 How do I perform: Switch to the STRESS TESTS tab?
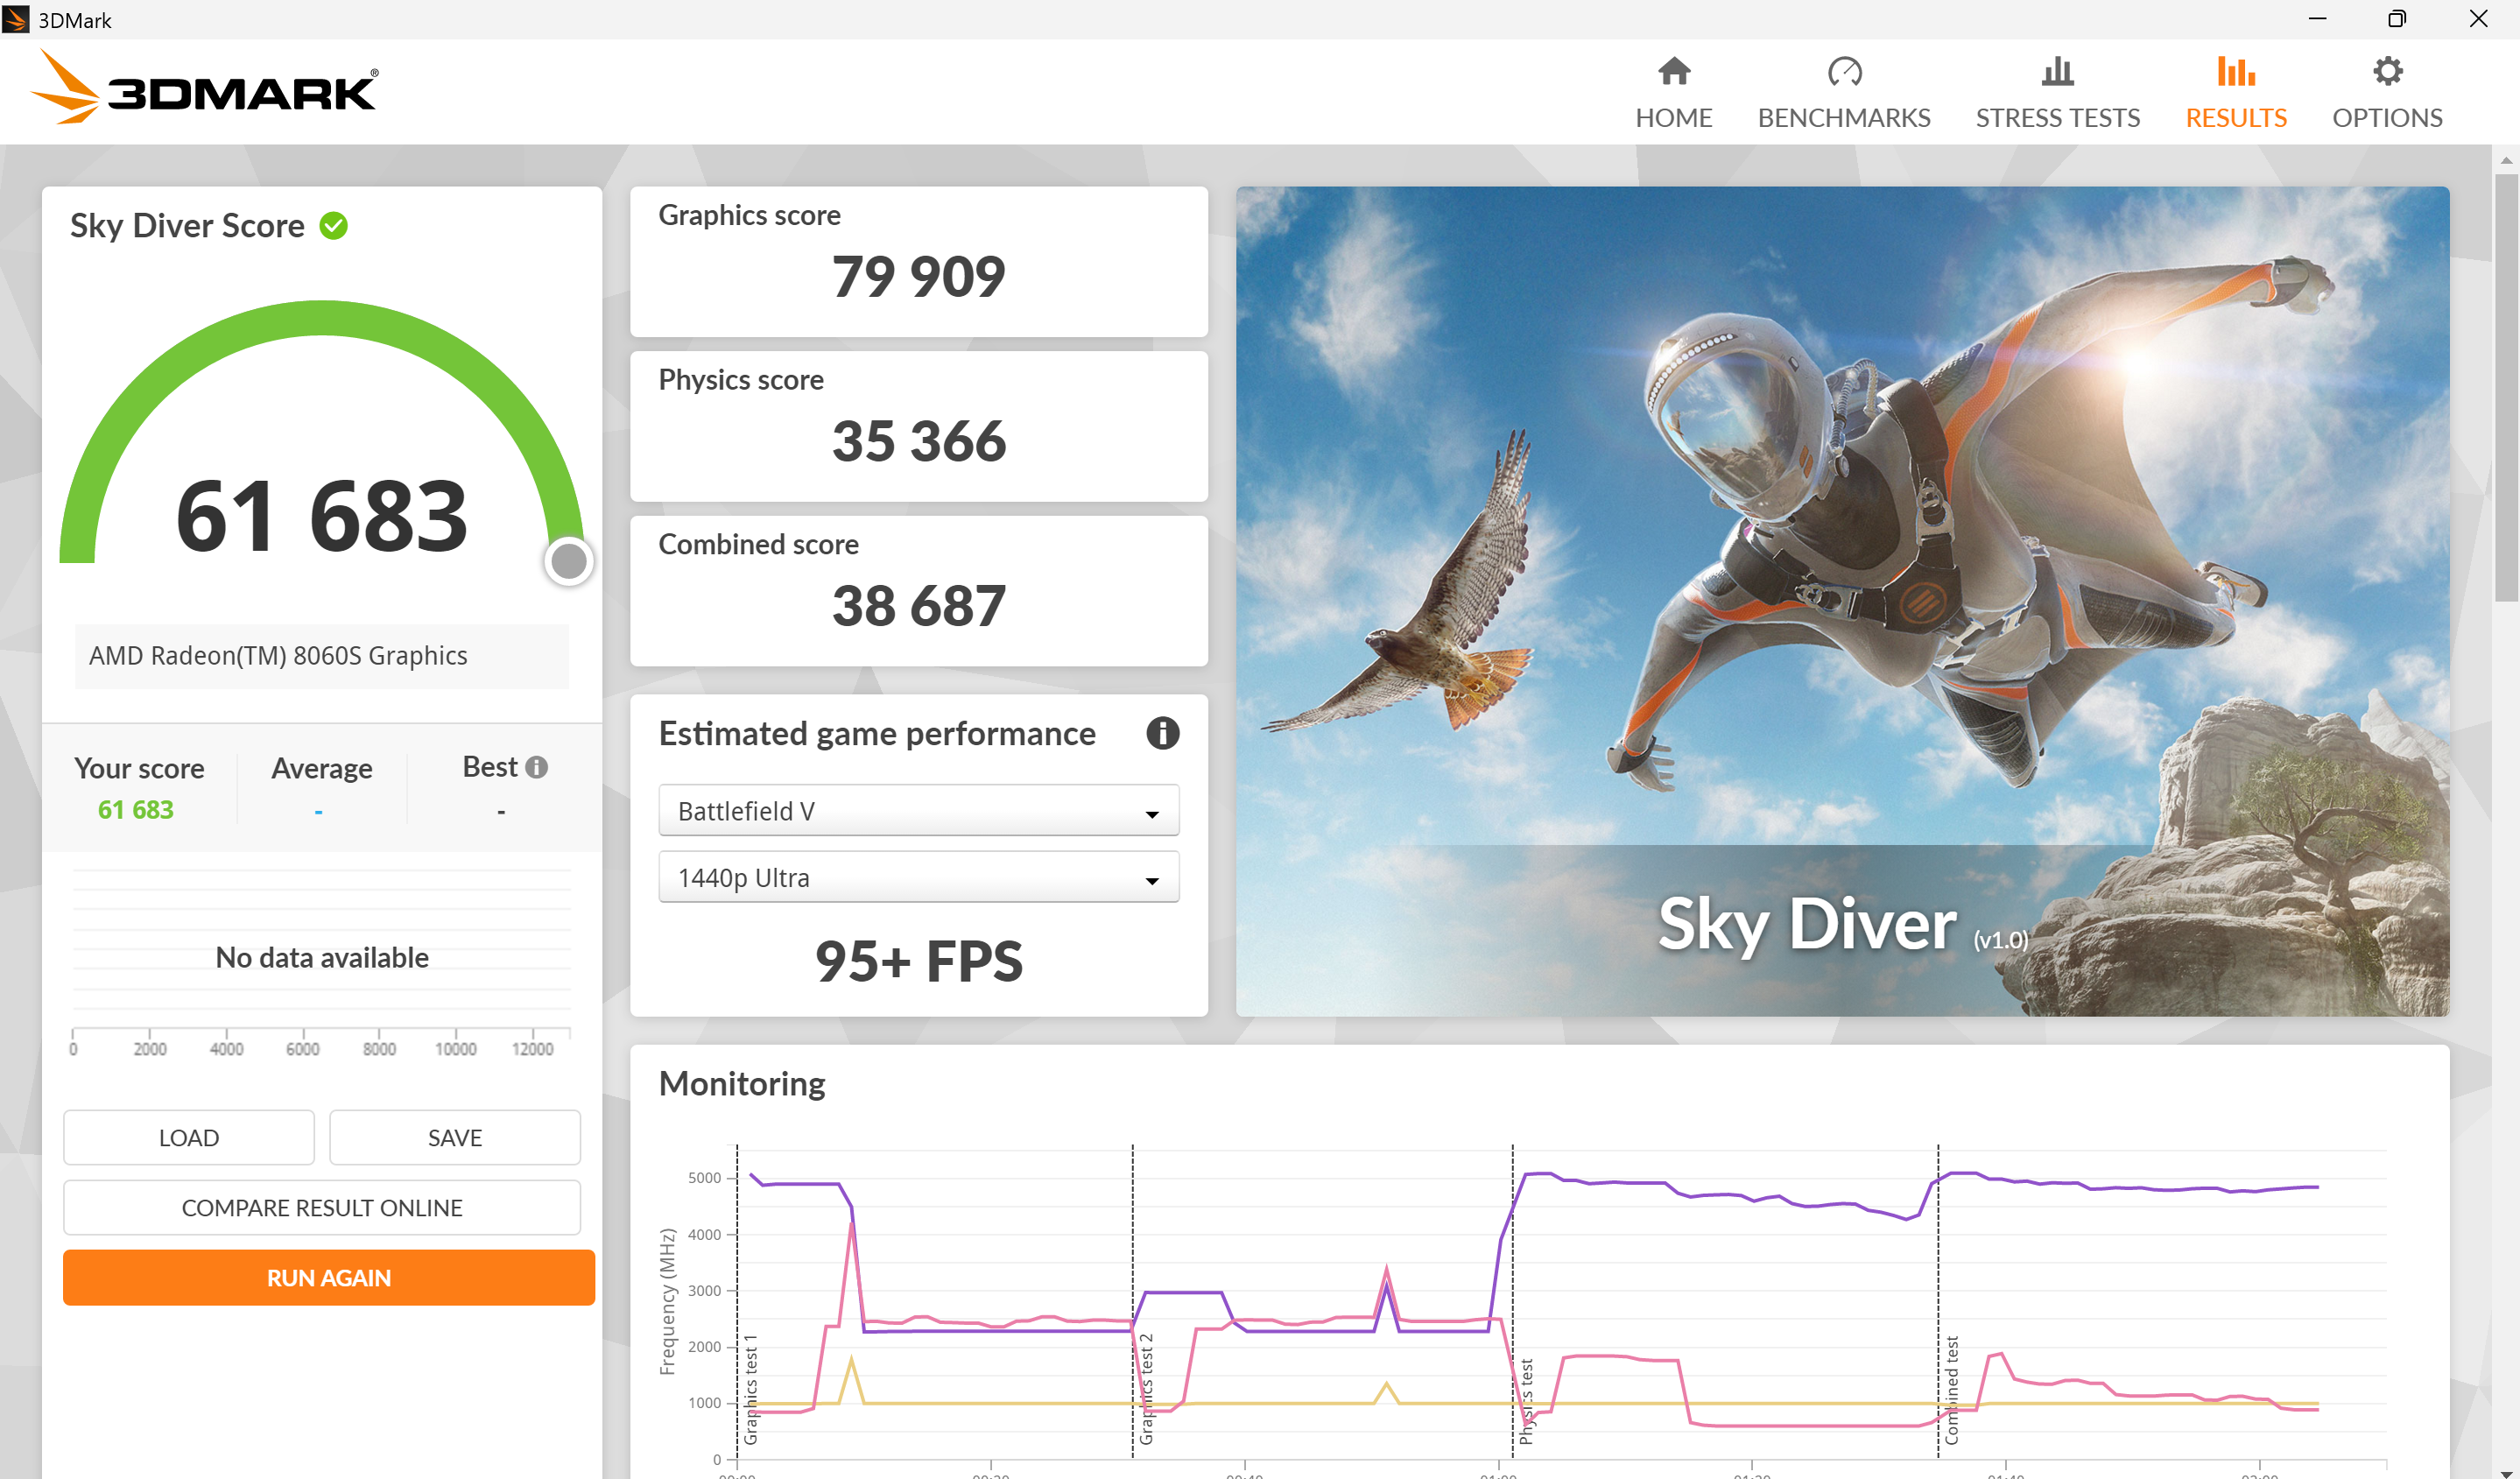coord(2056,118)
